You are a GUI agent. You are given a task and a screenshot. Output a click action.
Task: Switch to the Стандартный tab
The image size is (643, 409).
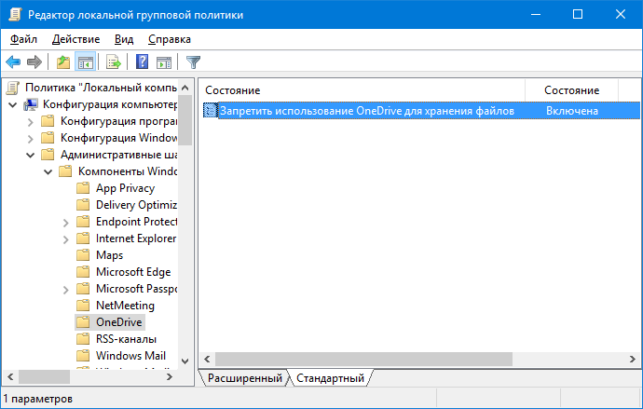[x=330, y=378]
